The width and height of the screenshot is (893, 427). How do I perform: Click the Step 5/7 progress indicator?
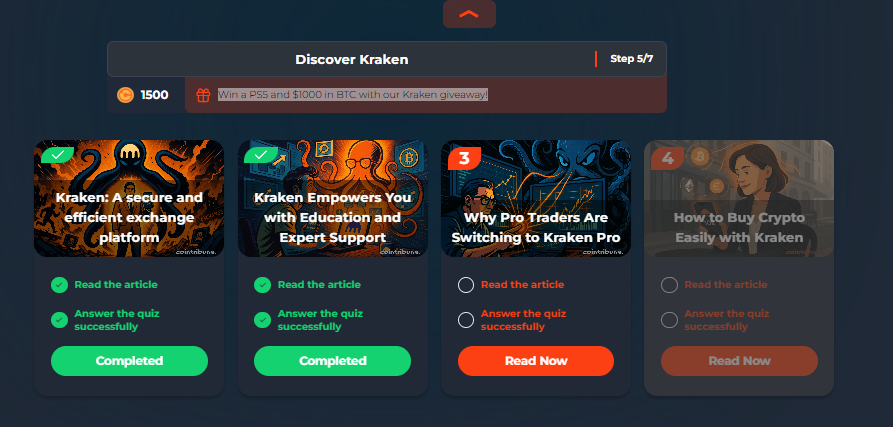632,59
